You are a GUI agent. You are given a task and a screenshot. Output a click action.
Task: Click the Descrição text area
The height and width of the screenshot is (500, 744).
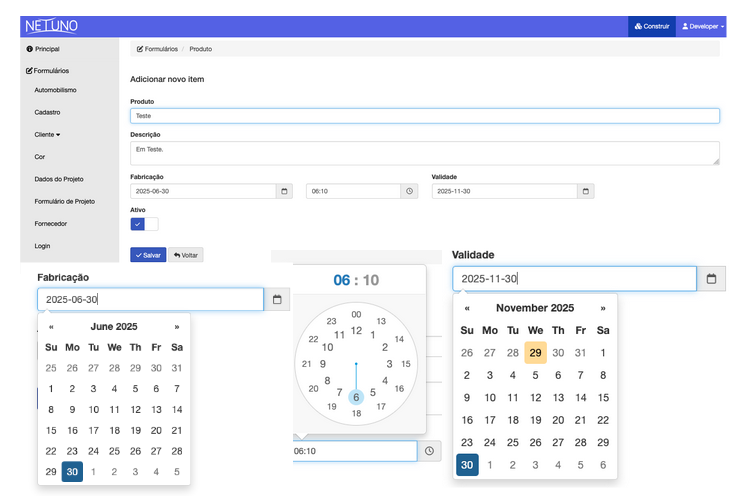coord(424,152)
